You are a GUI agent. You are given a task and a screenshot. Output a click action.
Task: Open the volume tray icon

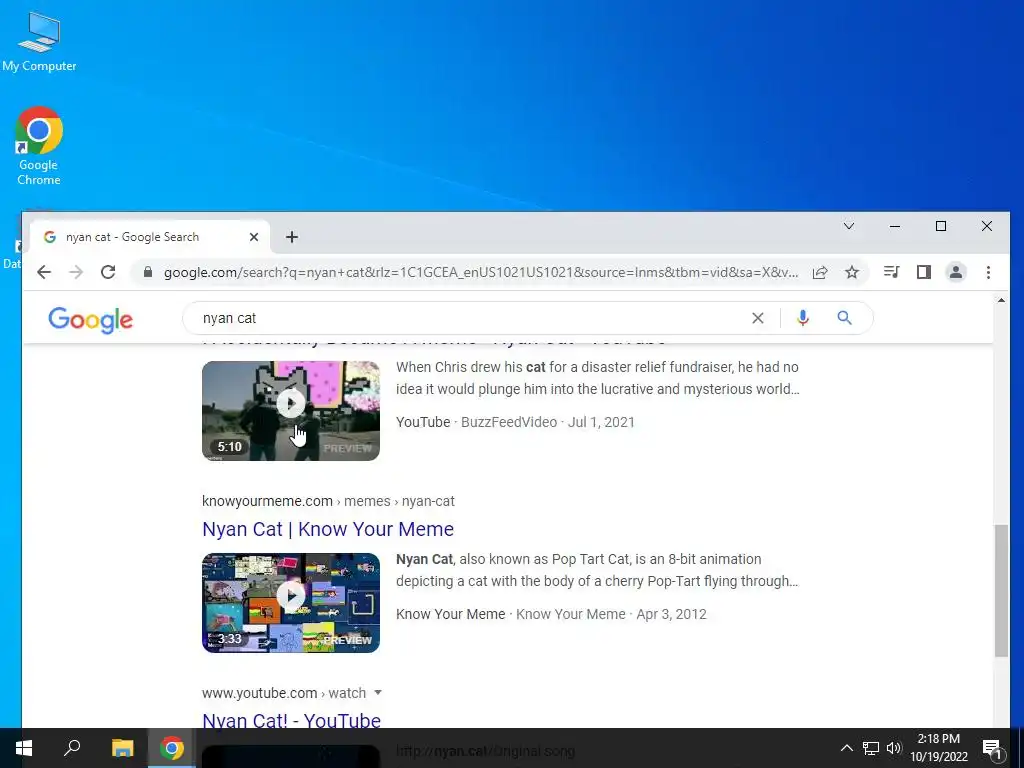coord(894,748)
